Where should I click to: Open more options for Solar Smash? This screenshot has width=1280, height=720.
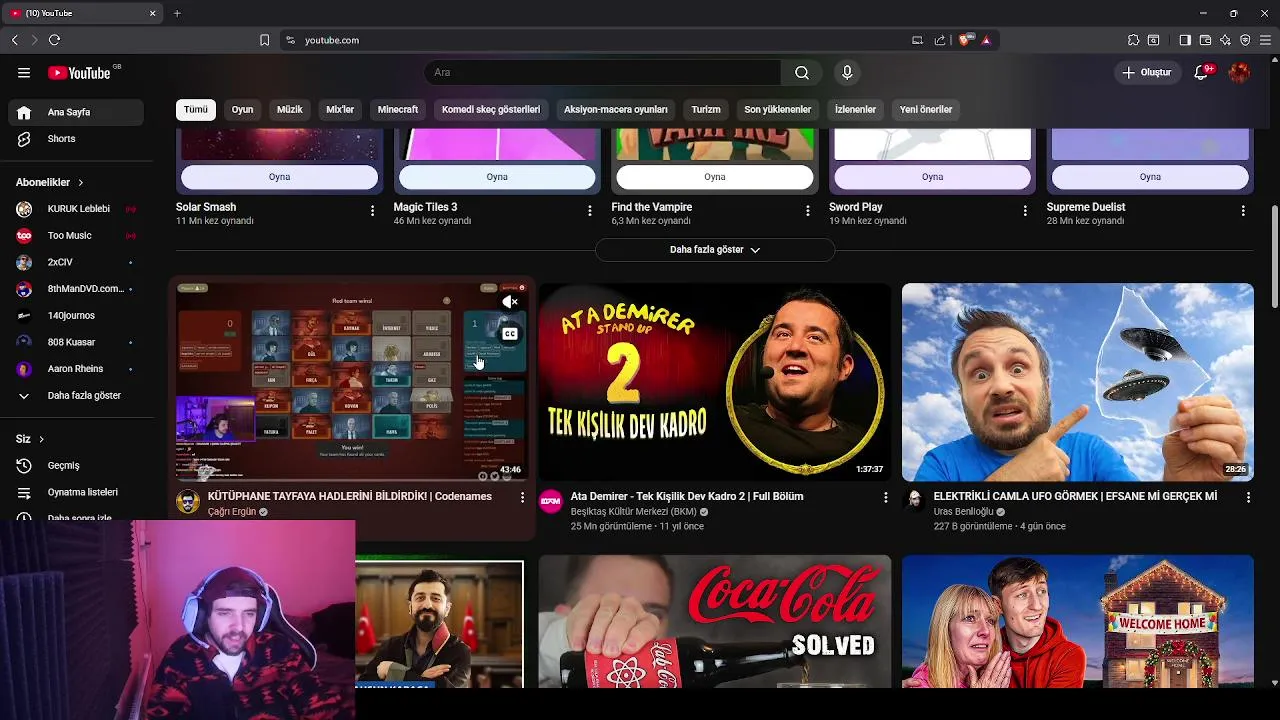(372, 211)
